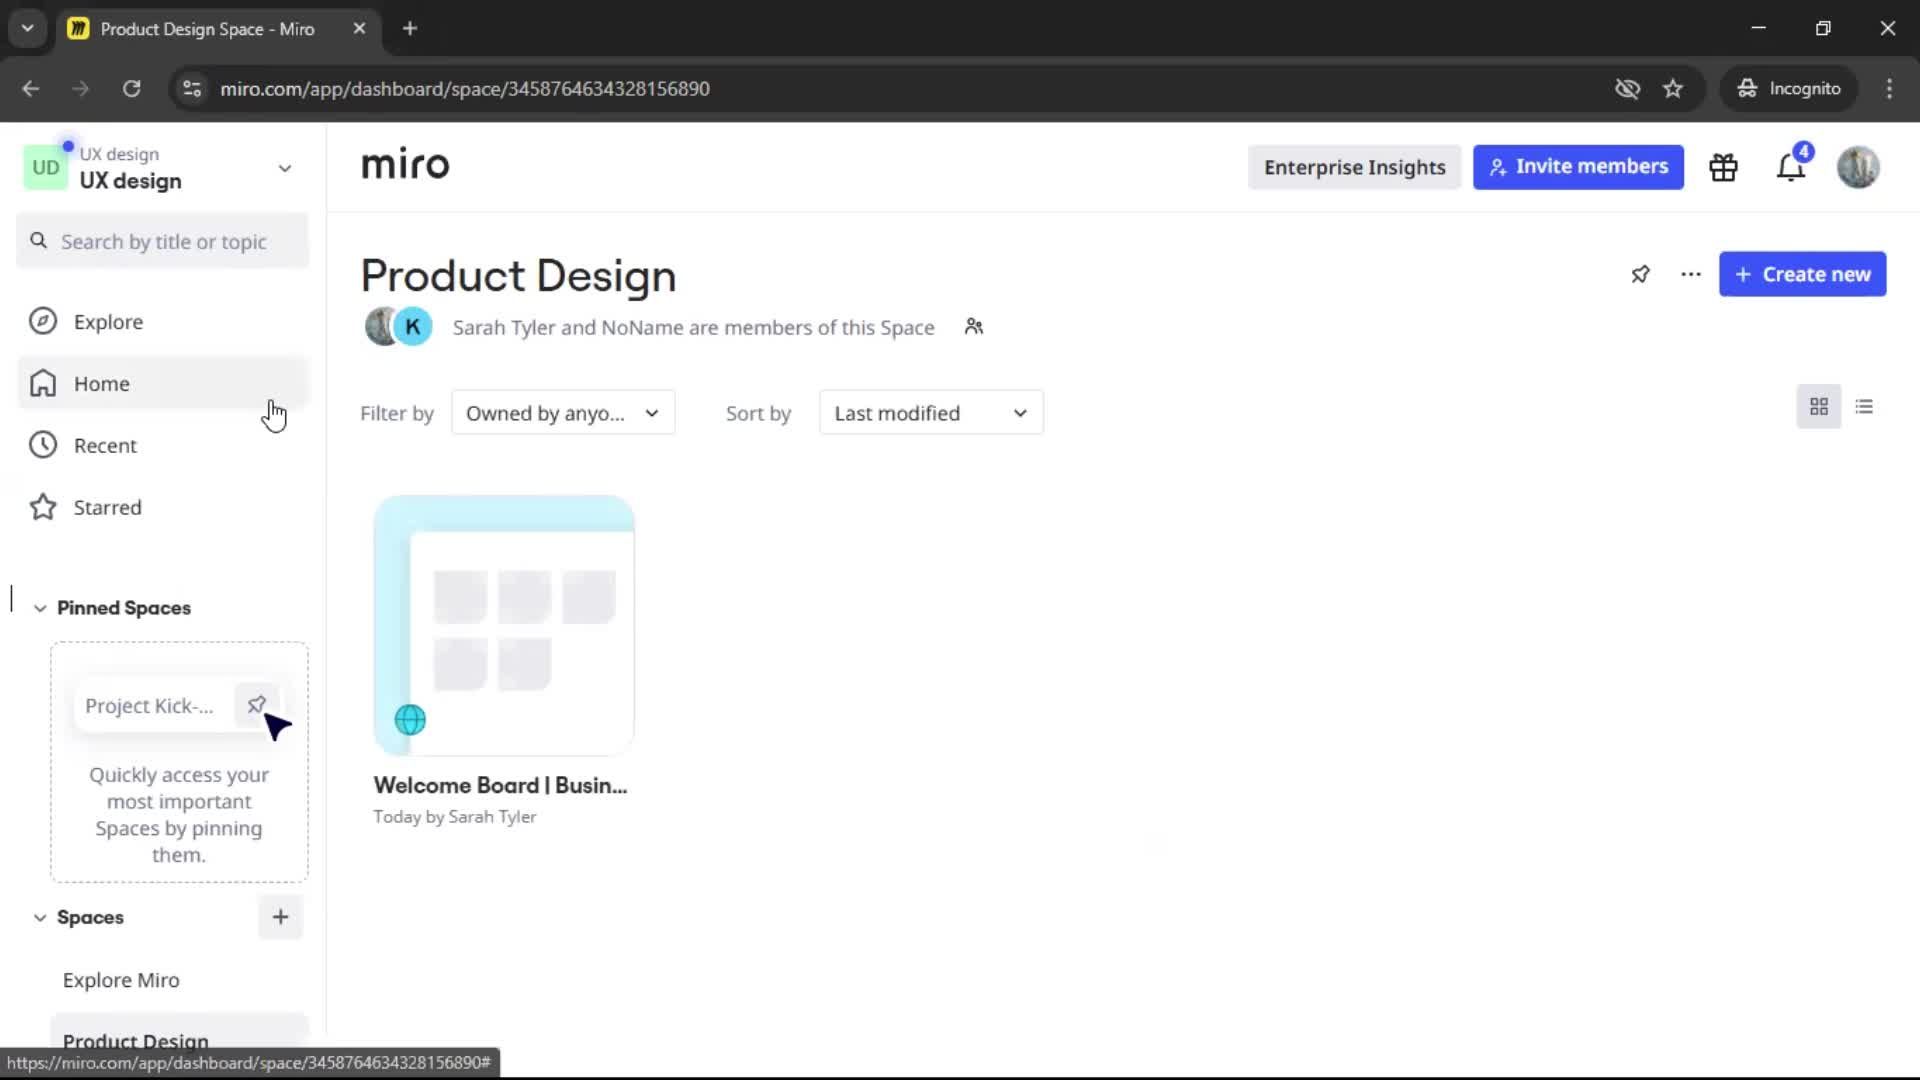Screen dimensions: 1920x1080
Task: Open Welcome Board thumbnail
Action: click(504, 625)
